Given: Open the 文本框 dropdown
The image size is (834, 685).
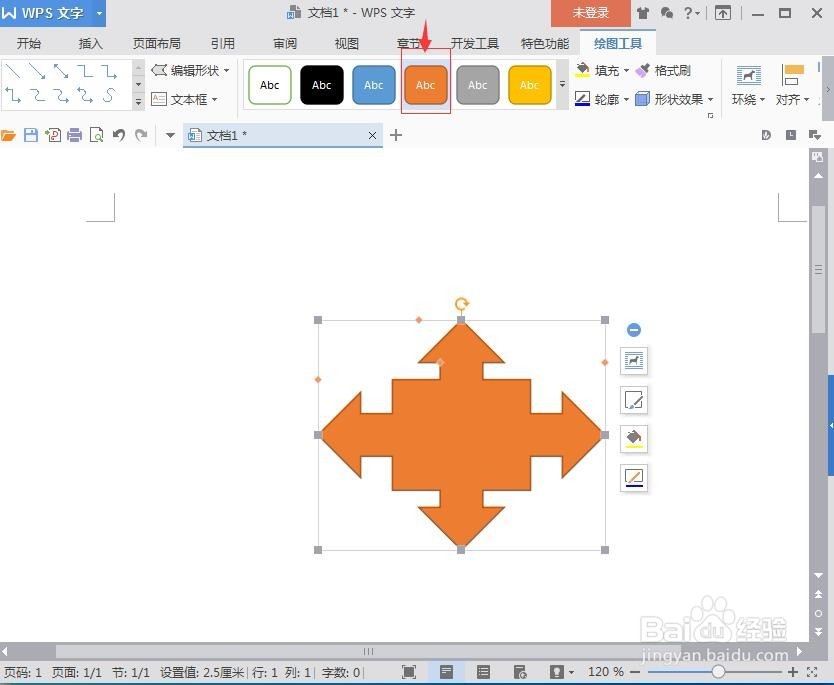Looking at the screenshot, I should (185, 99).
